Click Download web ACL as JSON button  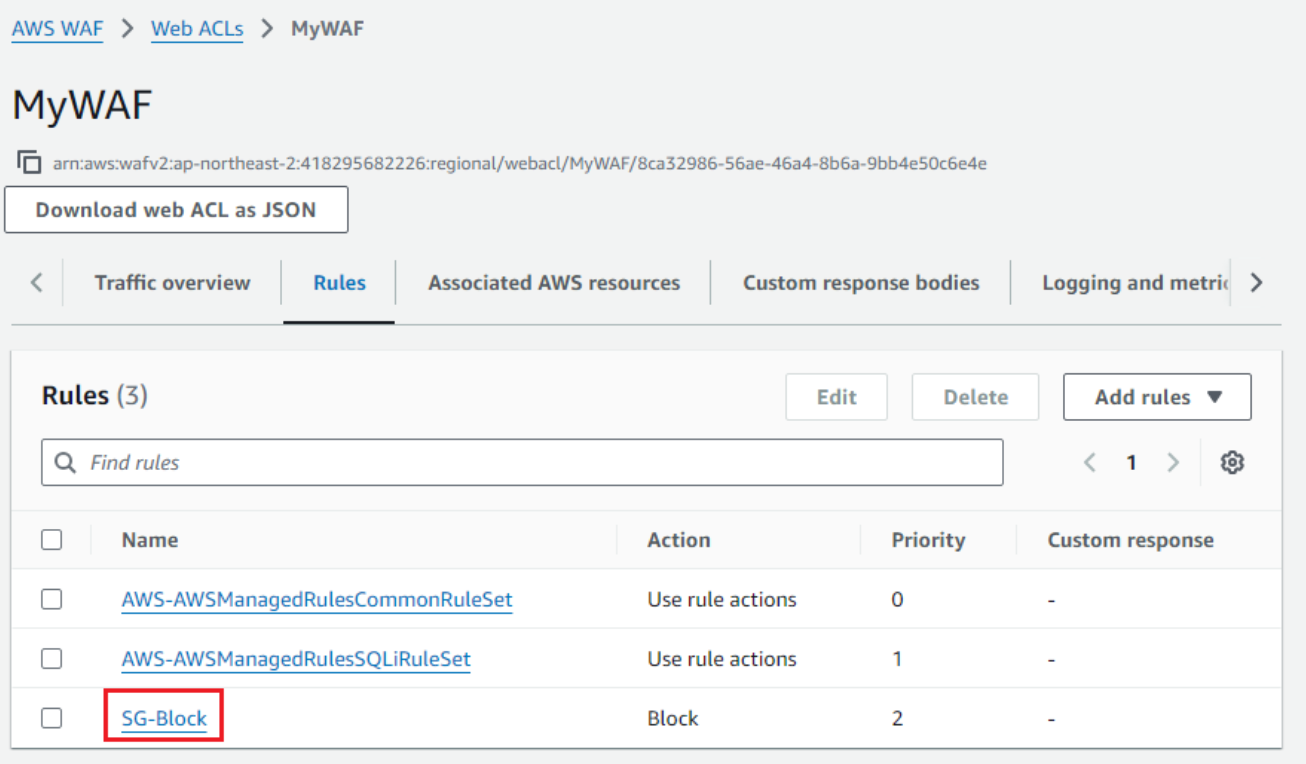(x=176, y=210)
